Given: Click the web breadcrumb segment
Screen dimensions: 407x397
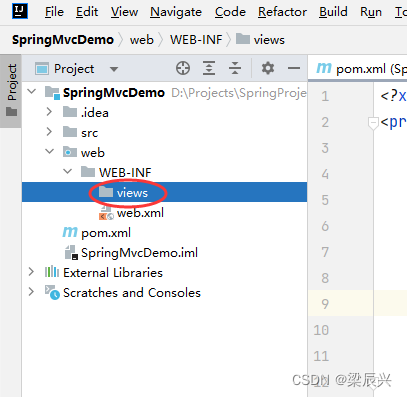Looking at the screenshot, I should point(142,40).
